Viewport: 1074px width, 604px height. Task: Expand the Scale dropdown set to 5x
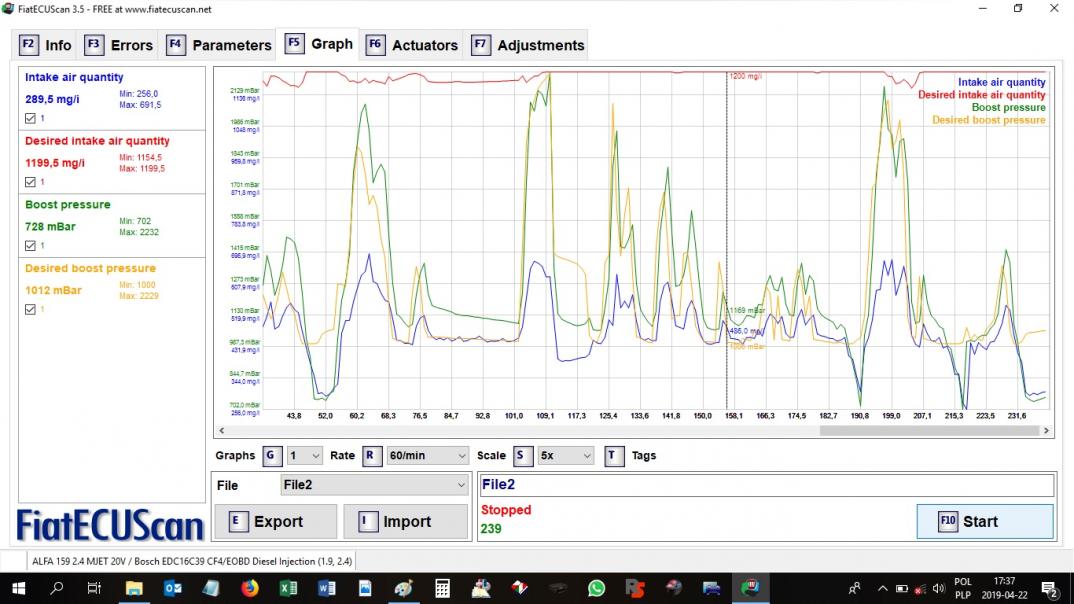pos(565,455)
